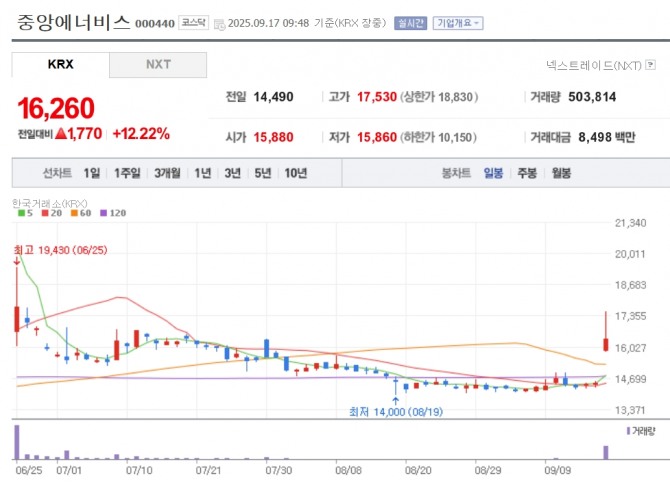Select the 3년 line chart period
The width and height of the screenshot is (670, 487).
232,173
